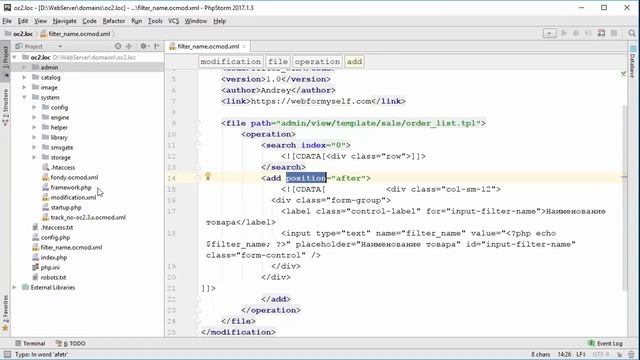Toggle the TODO tool window button
Screen dimensions: 640x360
(x=71, y=343)
